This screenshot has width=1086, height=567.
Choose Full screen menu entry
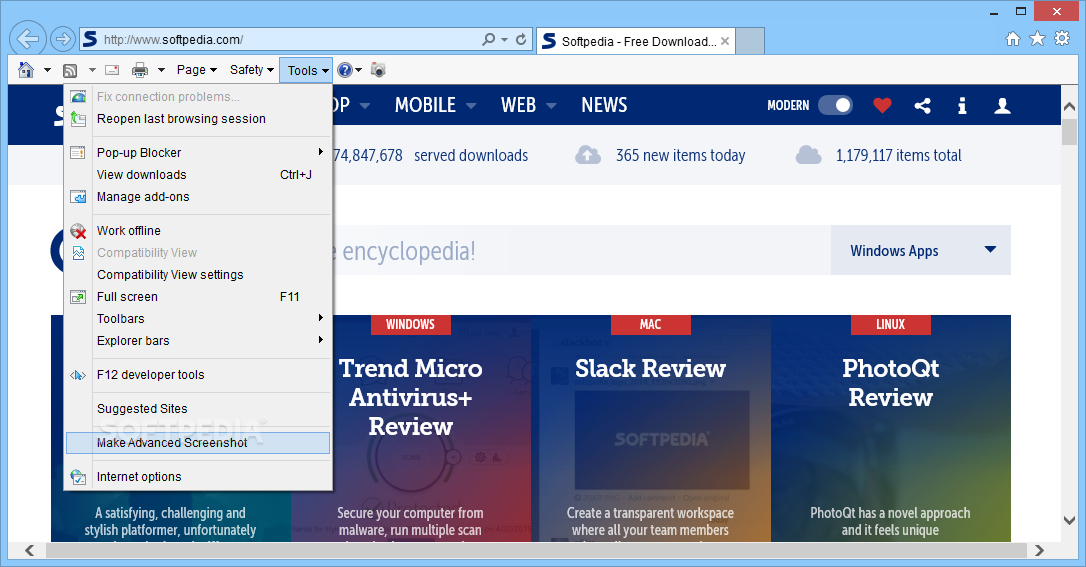click(x=198, y=297)
